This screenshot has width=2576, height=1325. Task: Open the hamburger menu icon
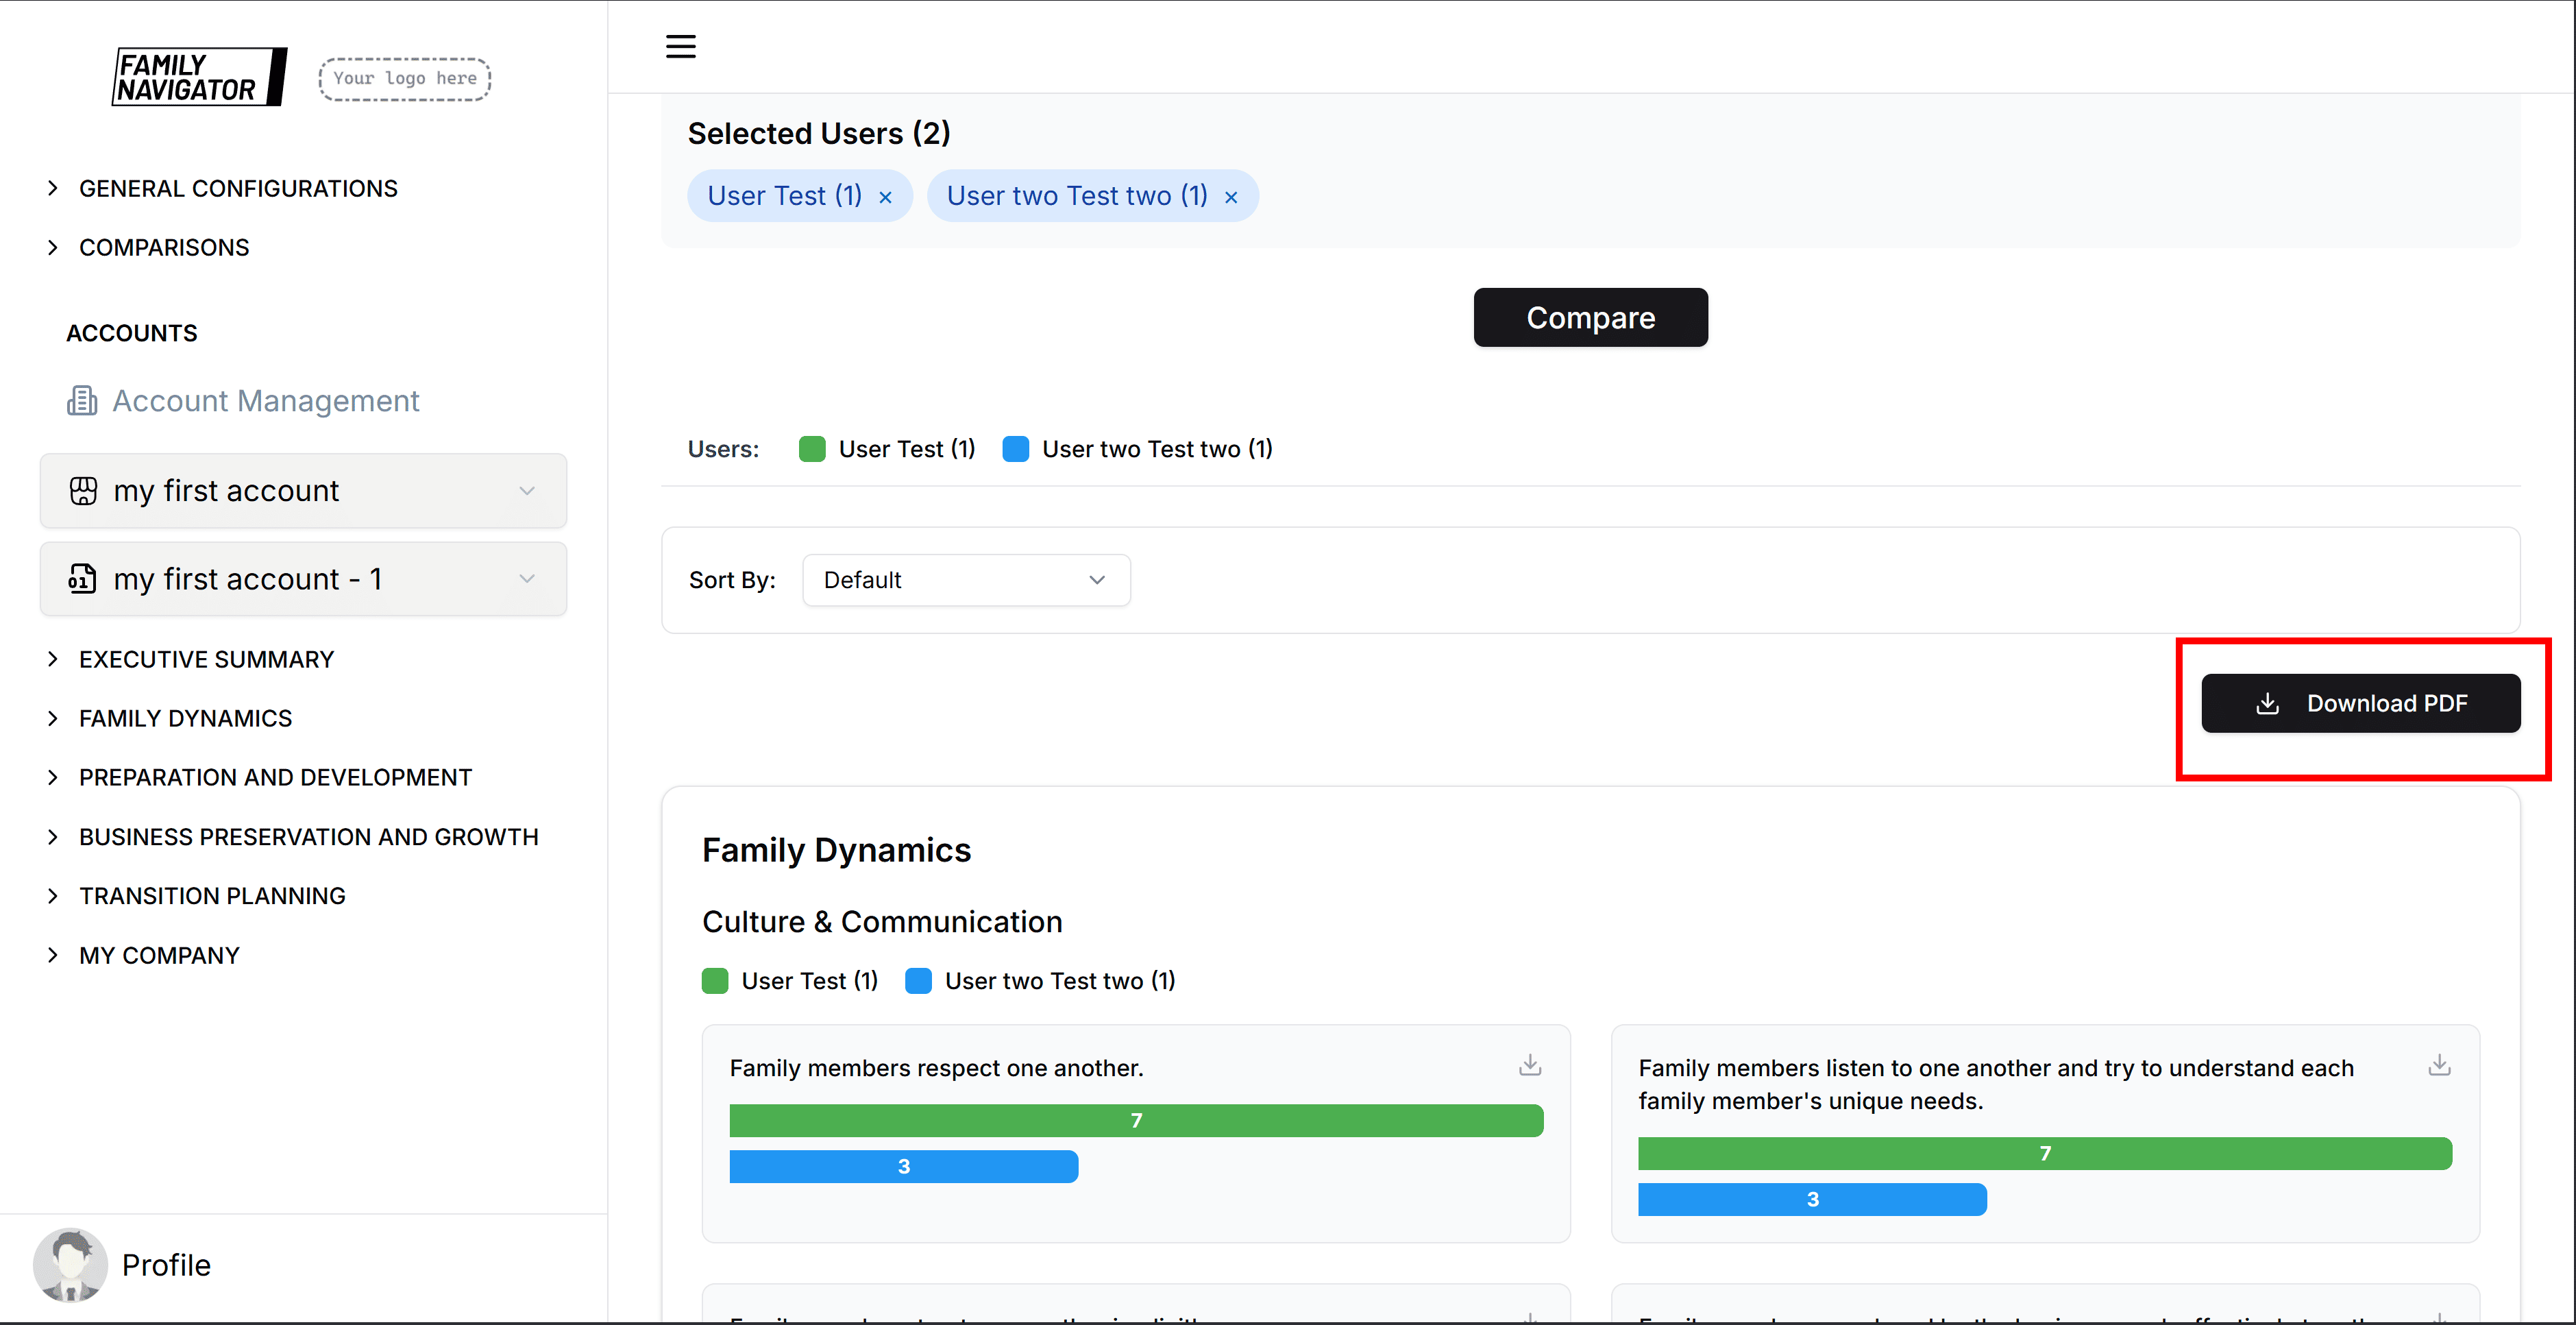point(681,46)
